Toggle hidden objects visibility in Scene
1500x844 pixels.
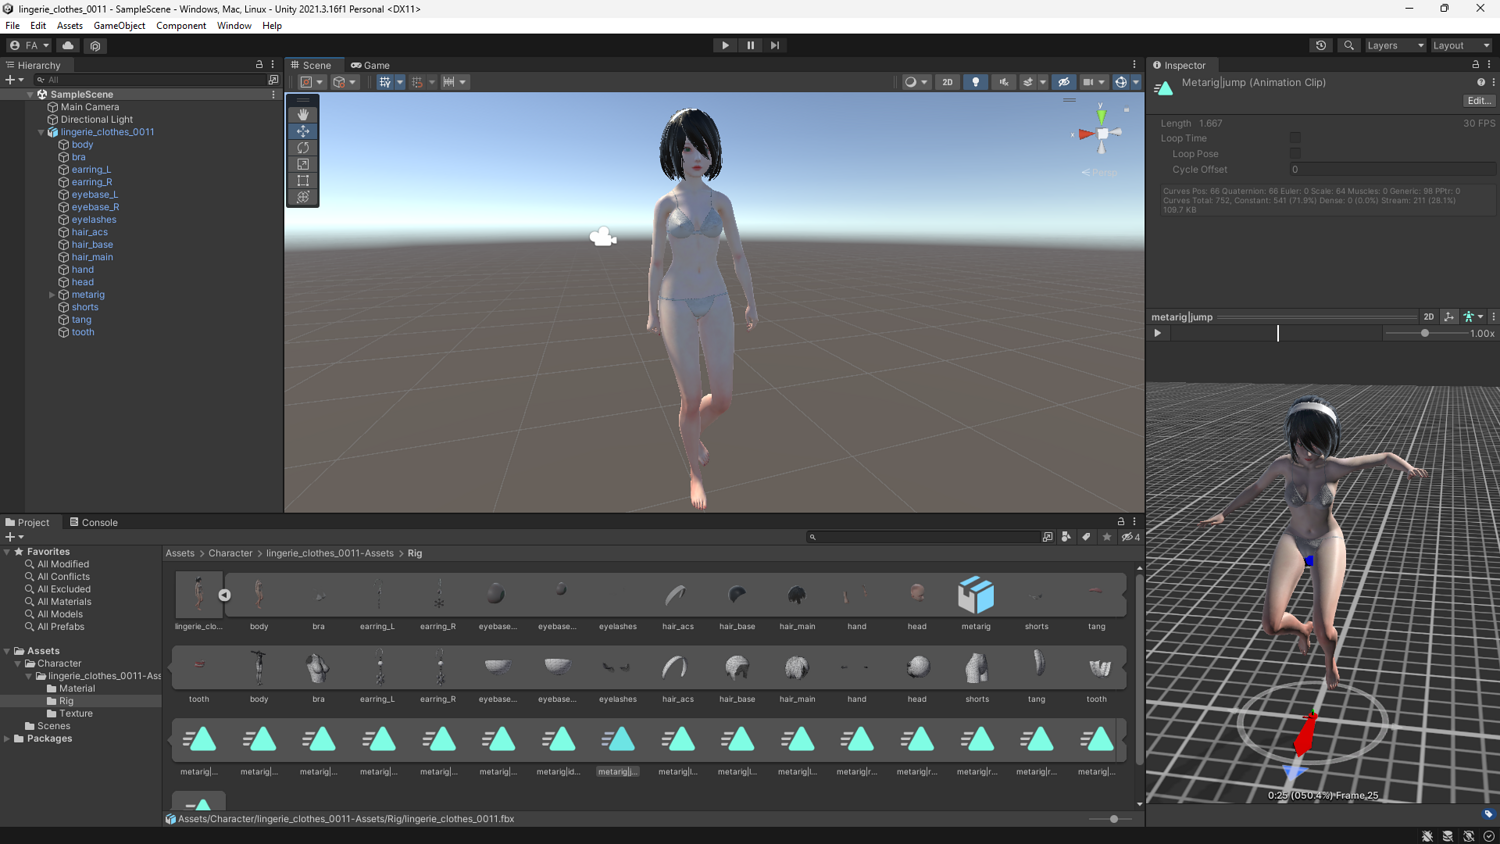(1064, 82)
